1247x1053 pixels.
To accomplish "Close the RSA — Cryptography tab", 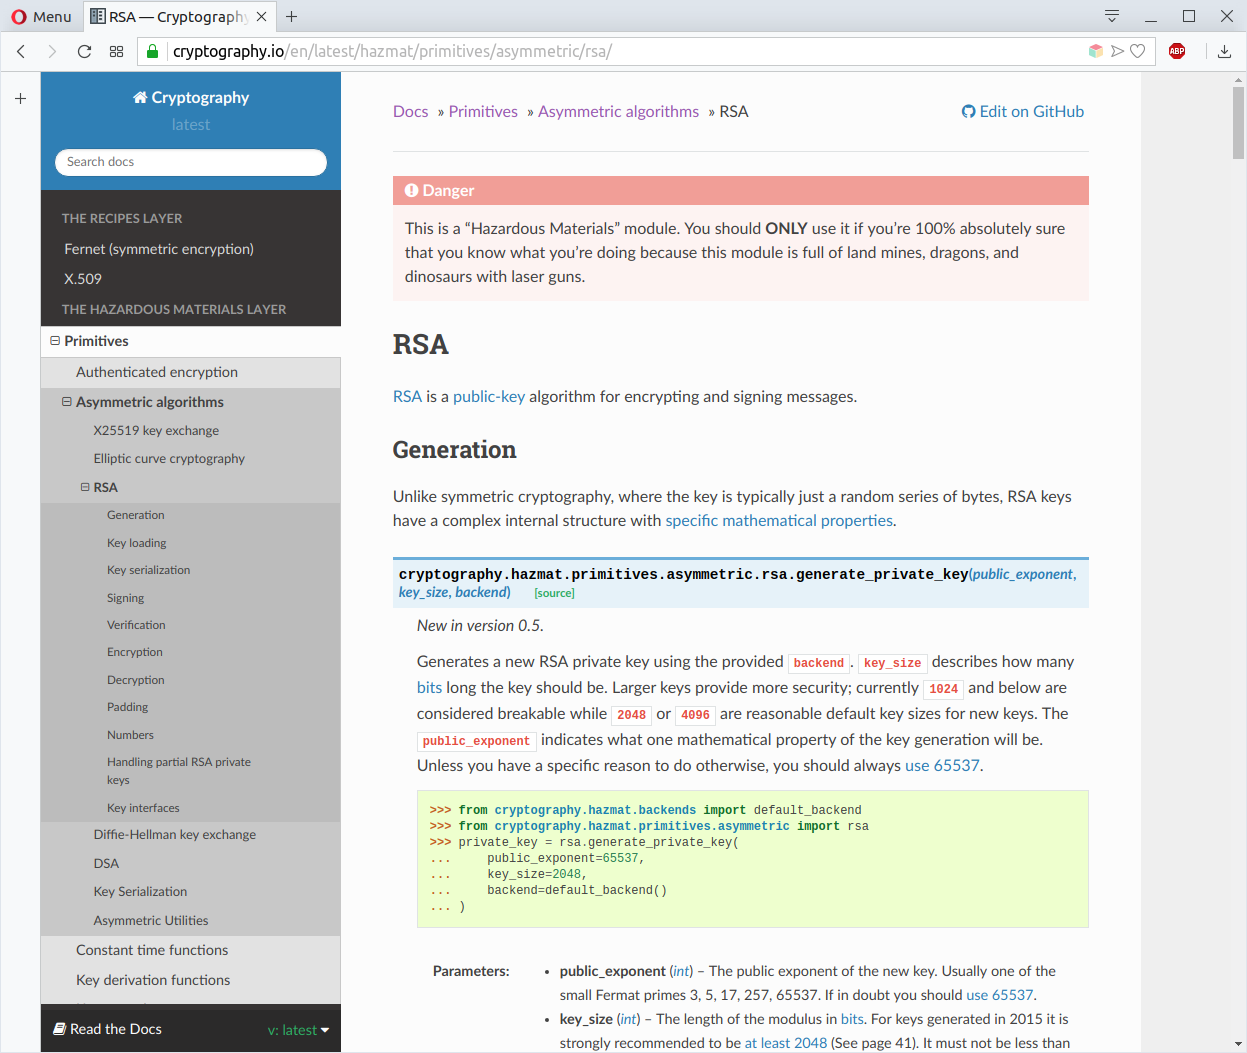I will tap(261, 16).
